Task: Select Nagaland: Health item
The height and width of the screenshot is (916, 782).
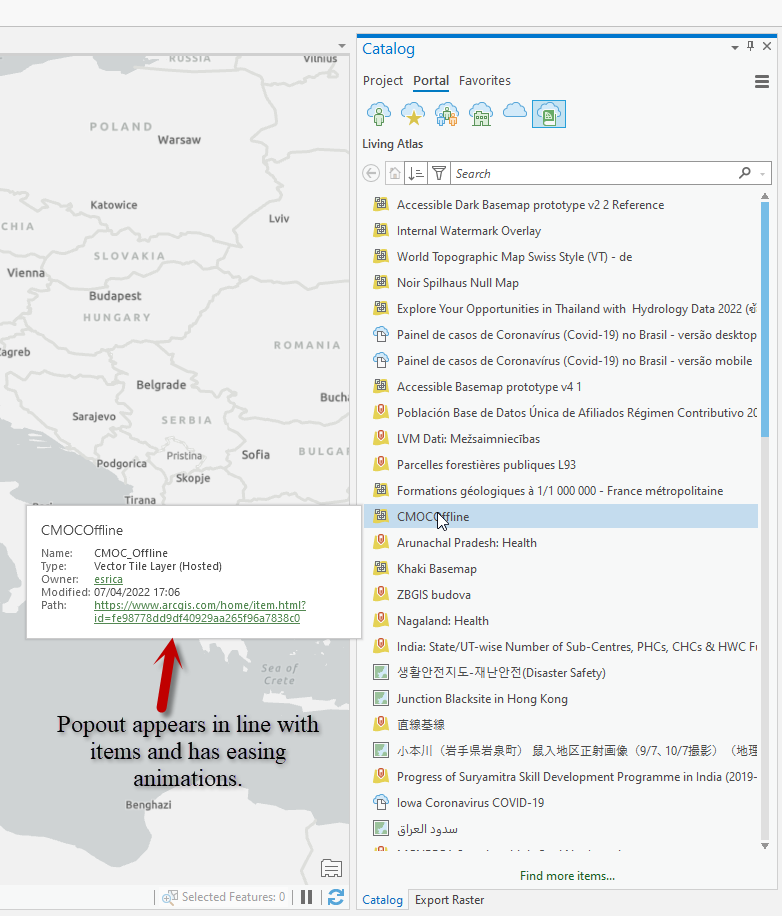Action: [x=561, y=621]
